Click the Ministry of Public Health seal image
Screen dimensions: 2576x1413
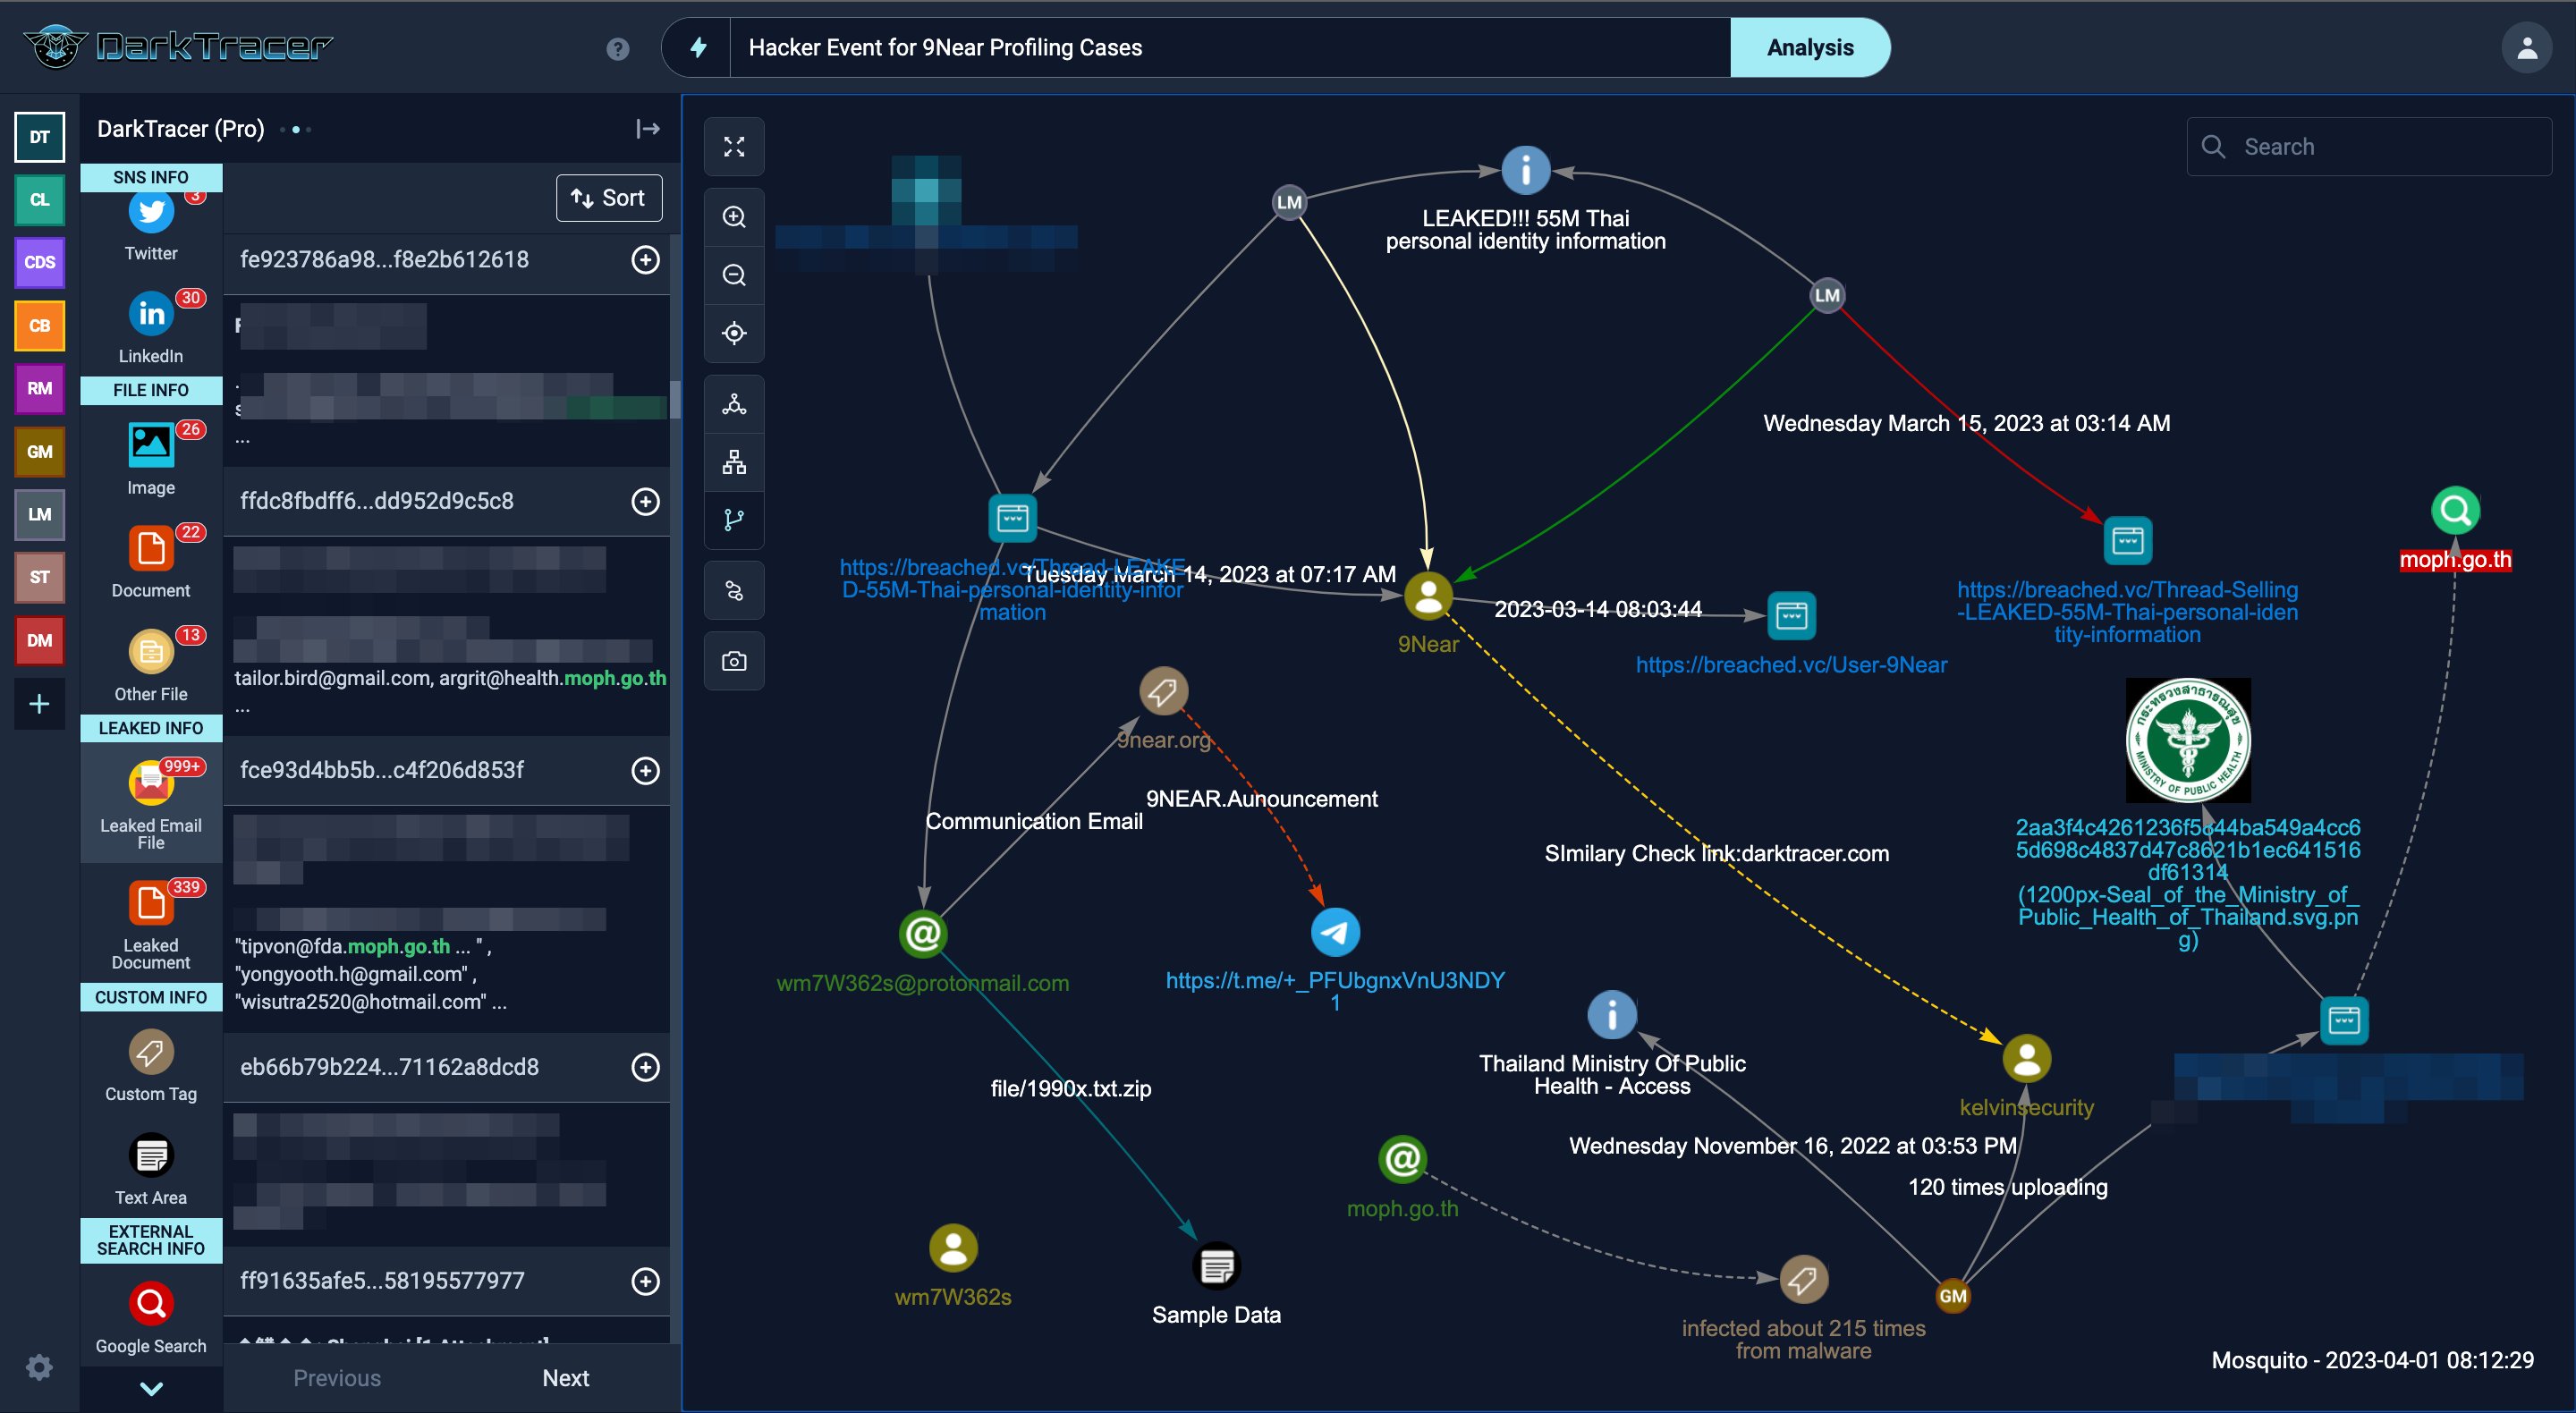(x=2188, y=741)
